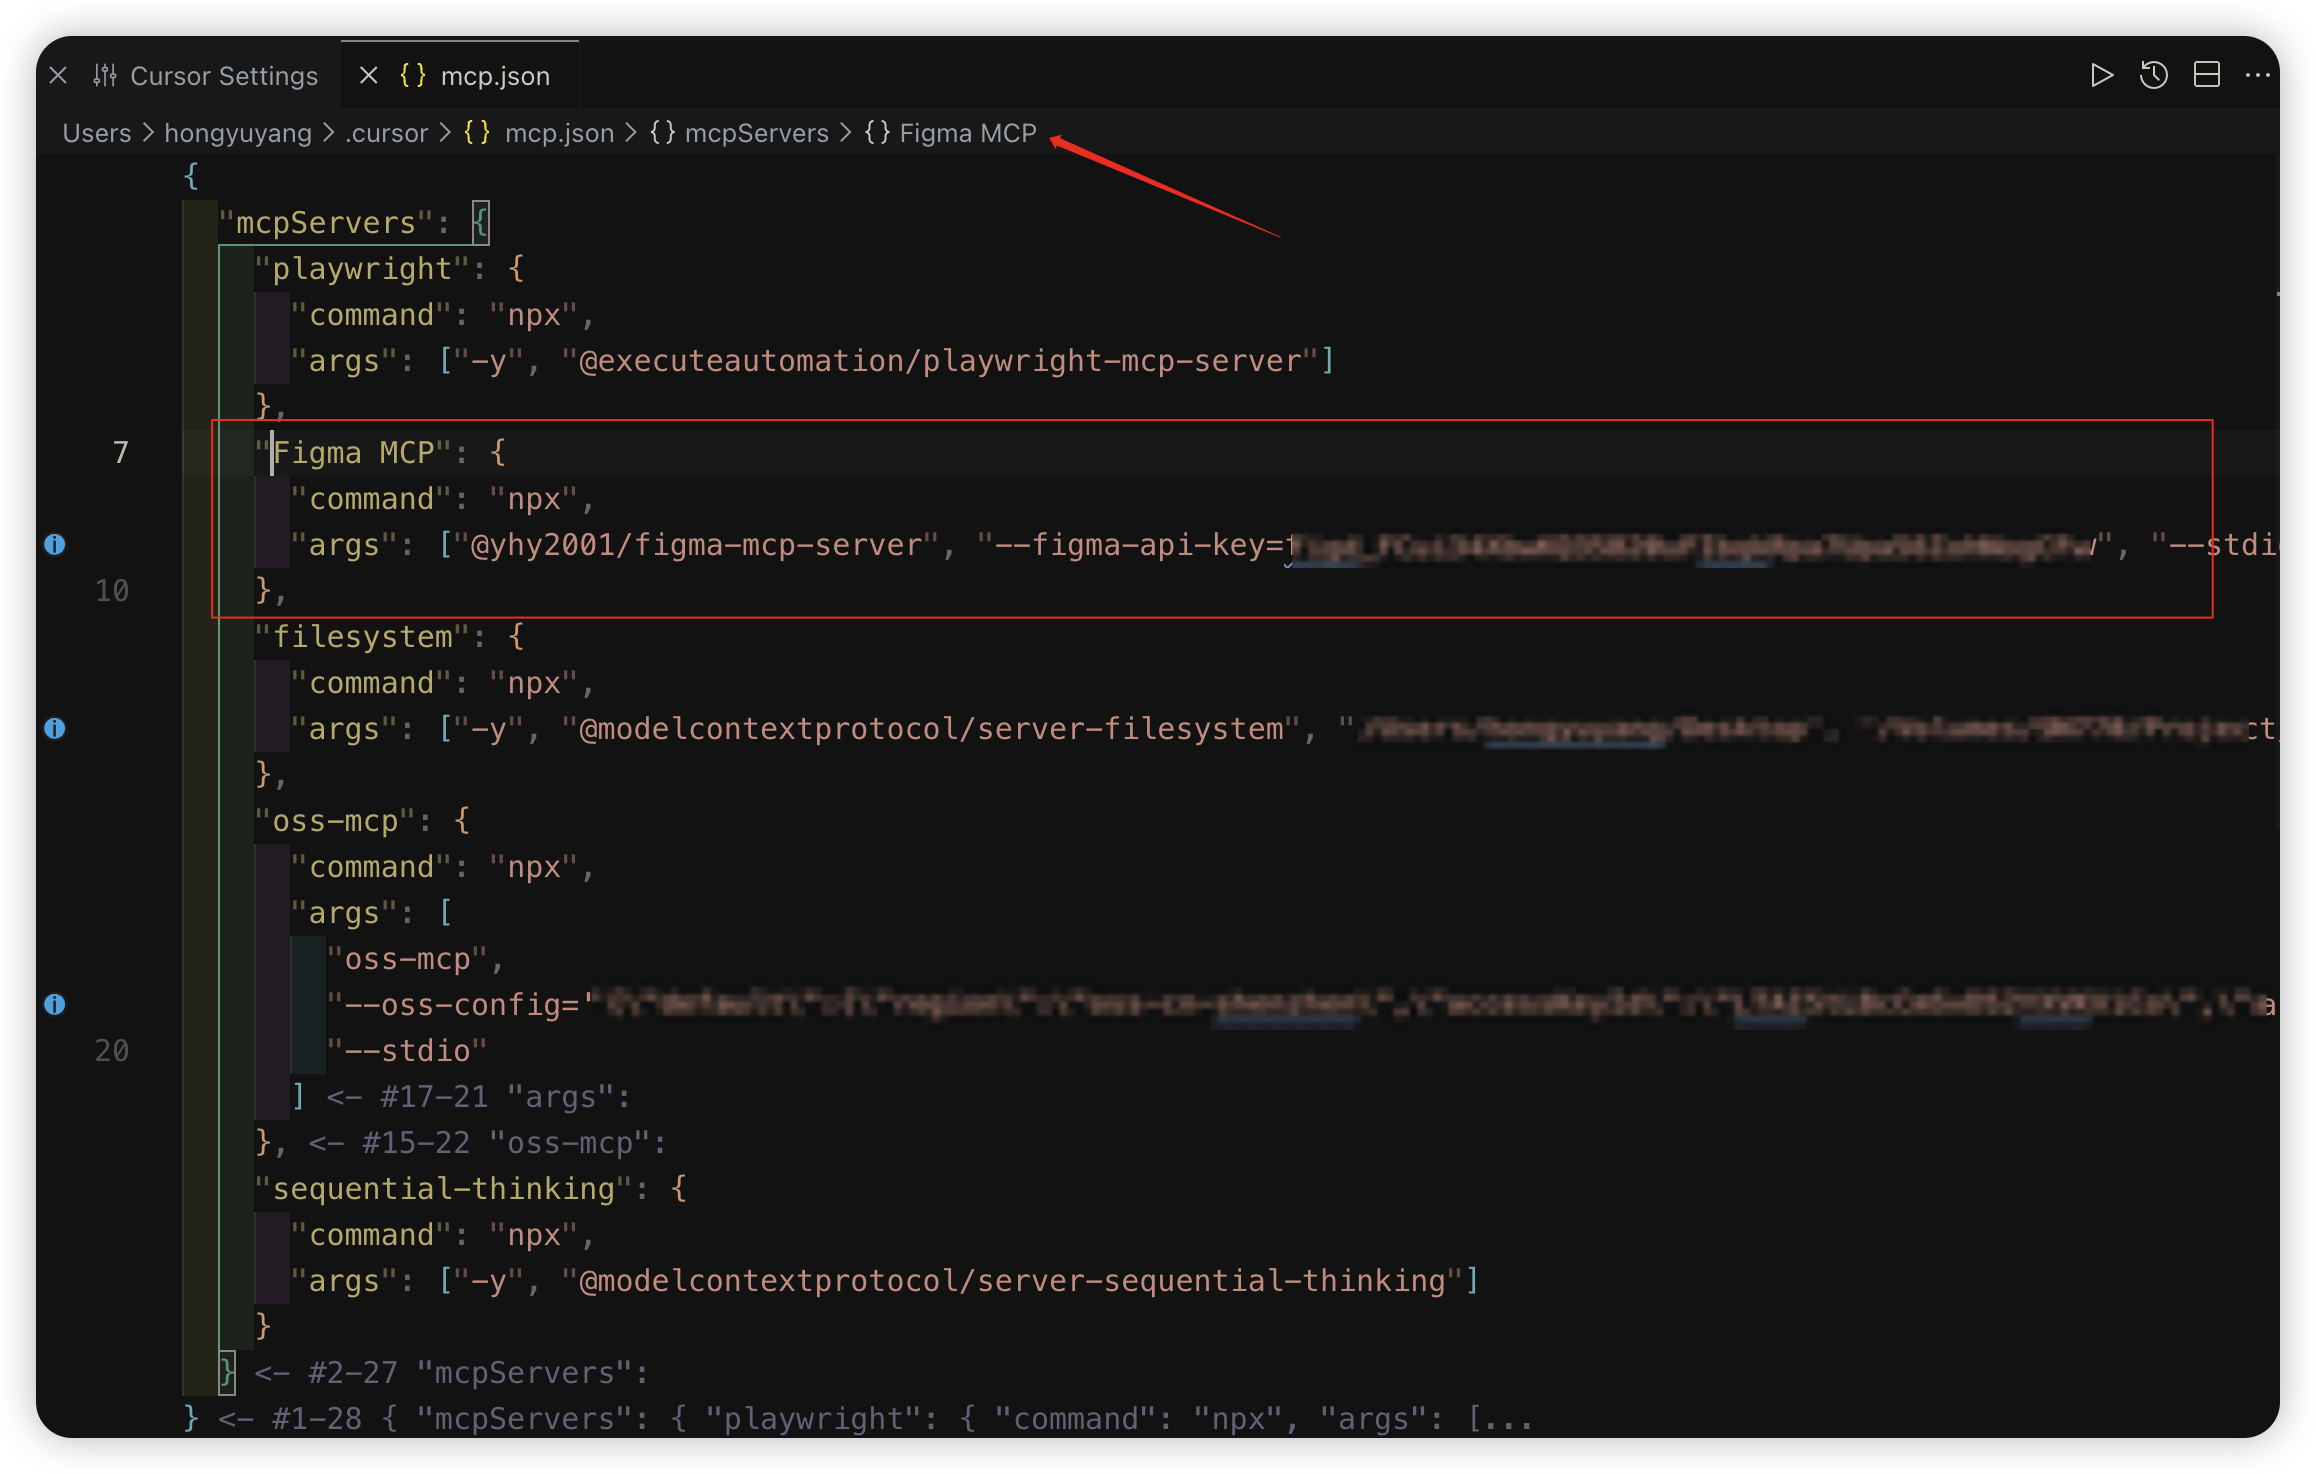This screenshot has height=1474, width=2316.
Task: Click the split editor layout icon
Action: 2207,76
